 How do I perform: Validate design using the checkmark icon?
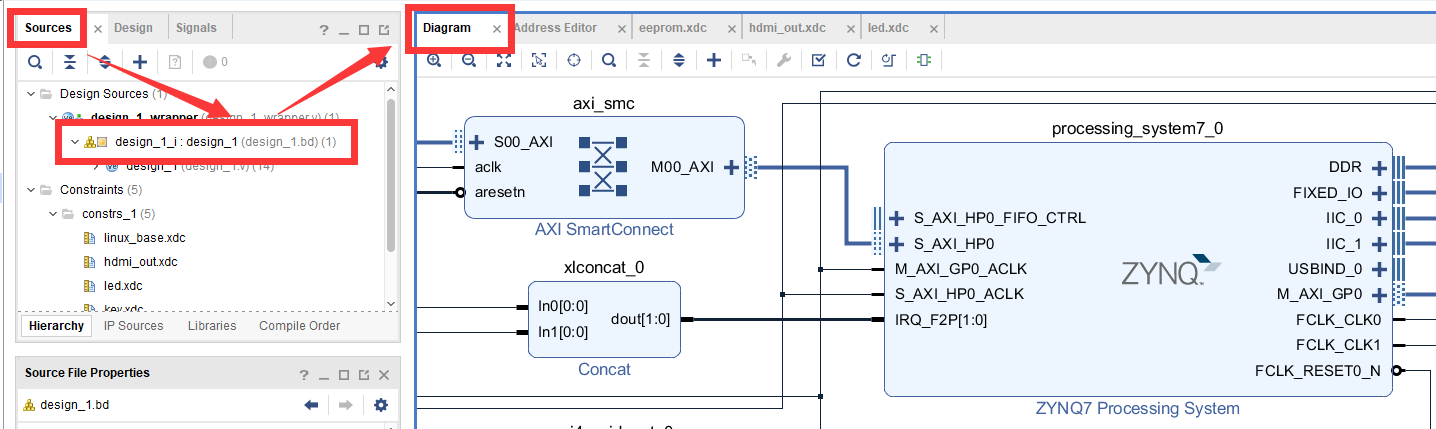click(x=818, y=60)
